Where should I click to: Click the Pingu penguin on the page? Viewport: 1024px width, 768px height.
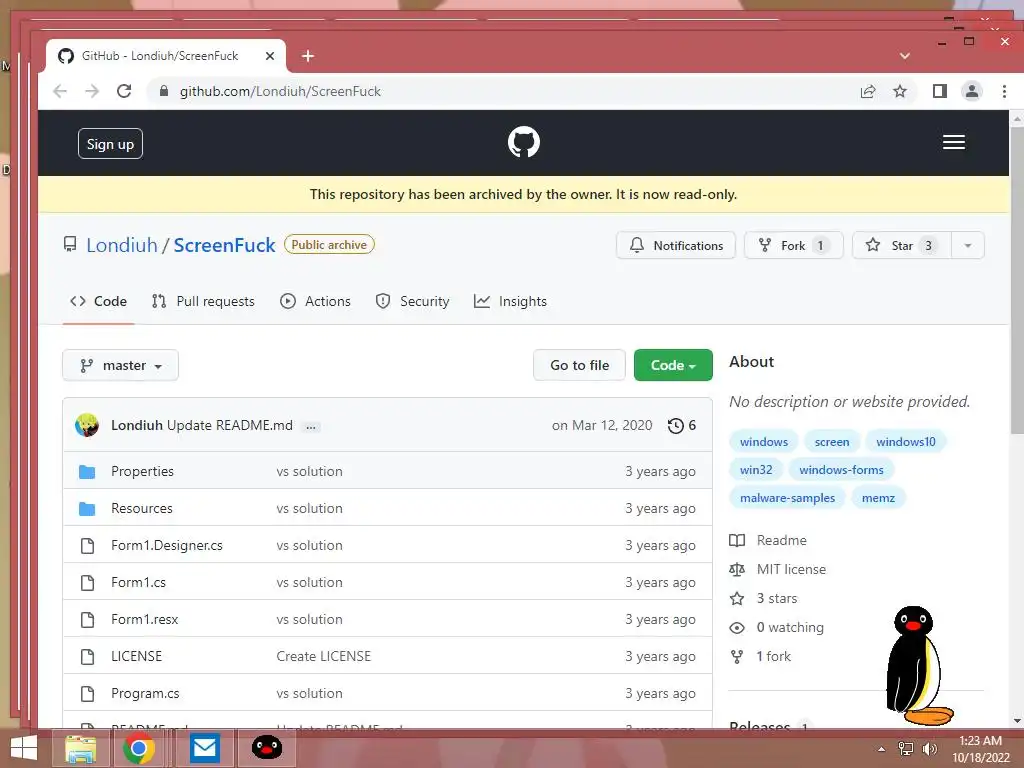[x=918, y=665]
